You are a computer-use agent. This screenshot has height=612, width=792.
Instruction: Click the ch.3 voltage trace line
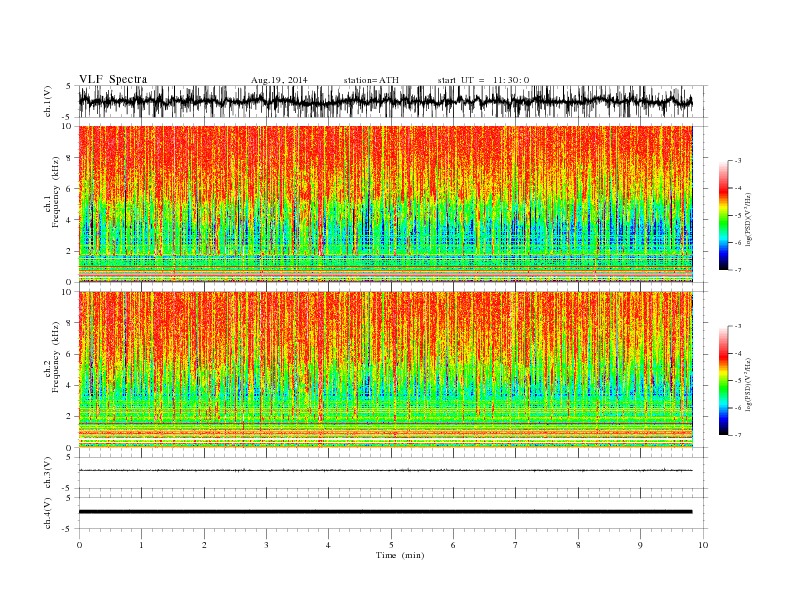pyautogui.click(x=385, y=471)
